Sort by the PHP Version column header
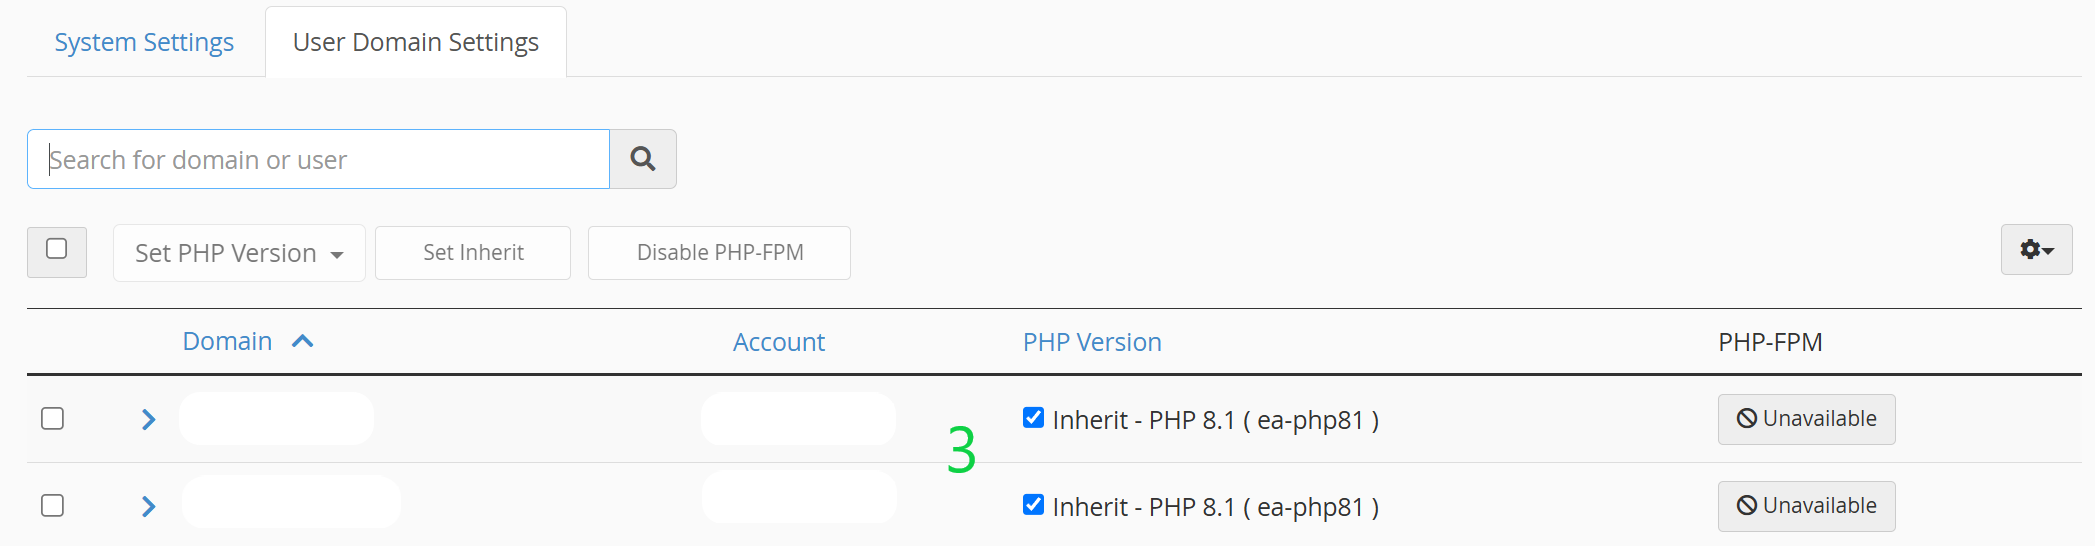Screen dimensions: 2095x547 coord(1092,342)
